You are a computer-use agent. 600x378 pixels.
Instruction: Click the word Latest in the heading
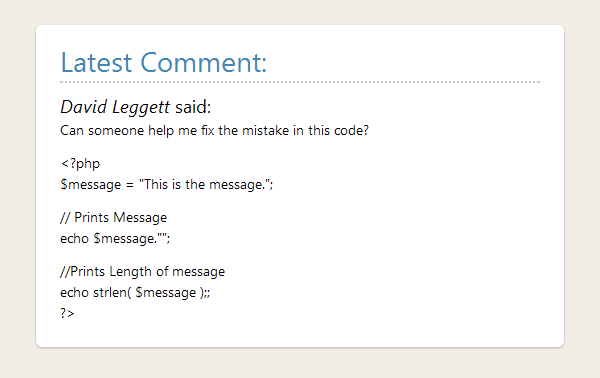point(96,62)
